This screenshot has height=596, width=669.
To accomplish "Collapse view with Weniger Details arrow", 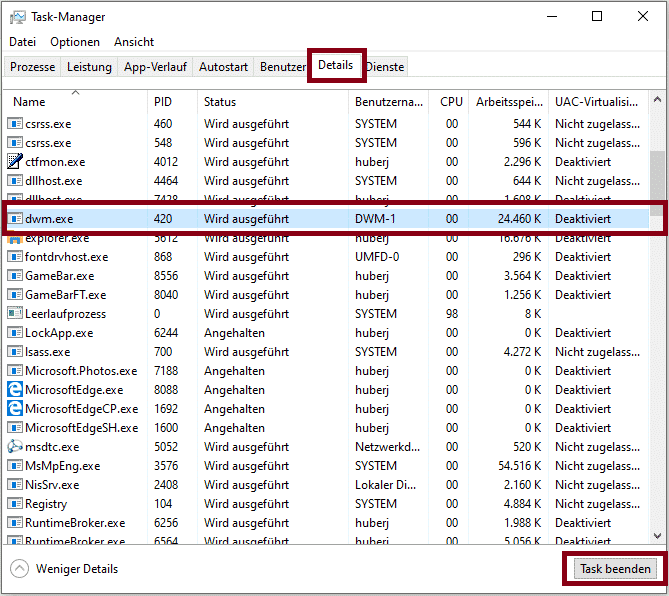I will pyautogui.click(x=19, y=568).
